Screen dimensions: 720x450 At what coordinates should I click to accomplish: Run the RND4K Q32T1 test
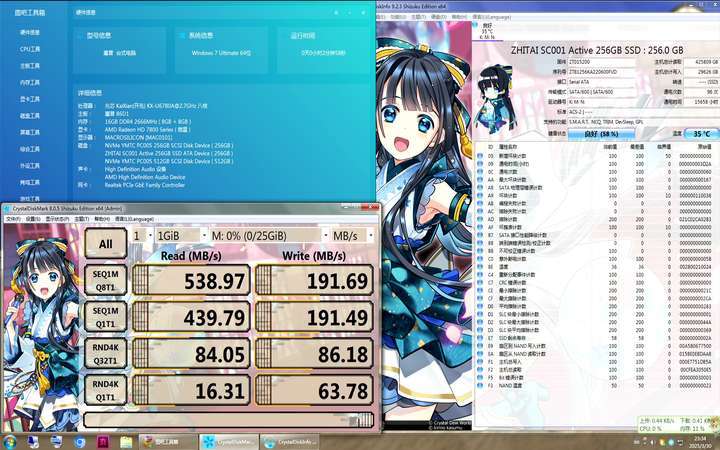[x=106, y=354]
